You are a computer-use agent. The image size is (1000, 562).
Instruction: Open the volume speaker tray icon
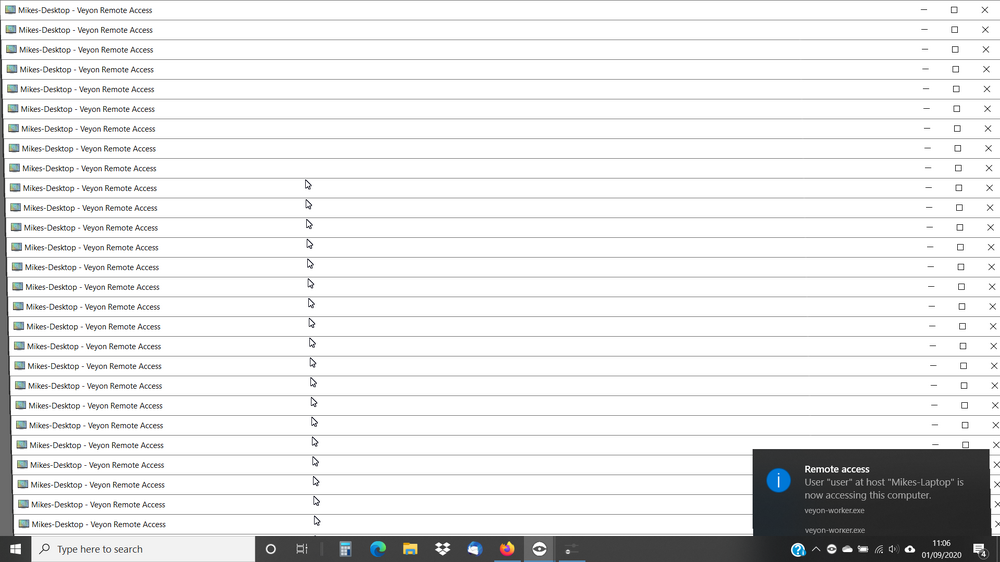893,549
